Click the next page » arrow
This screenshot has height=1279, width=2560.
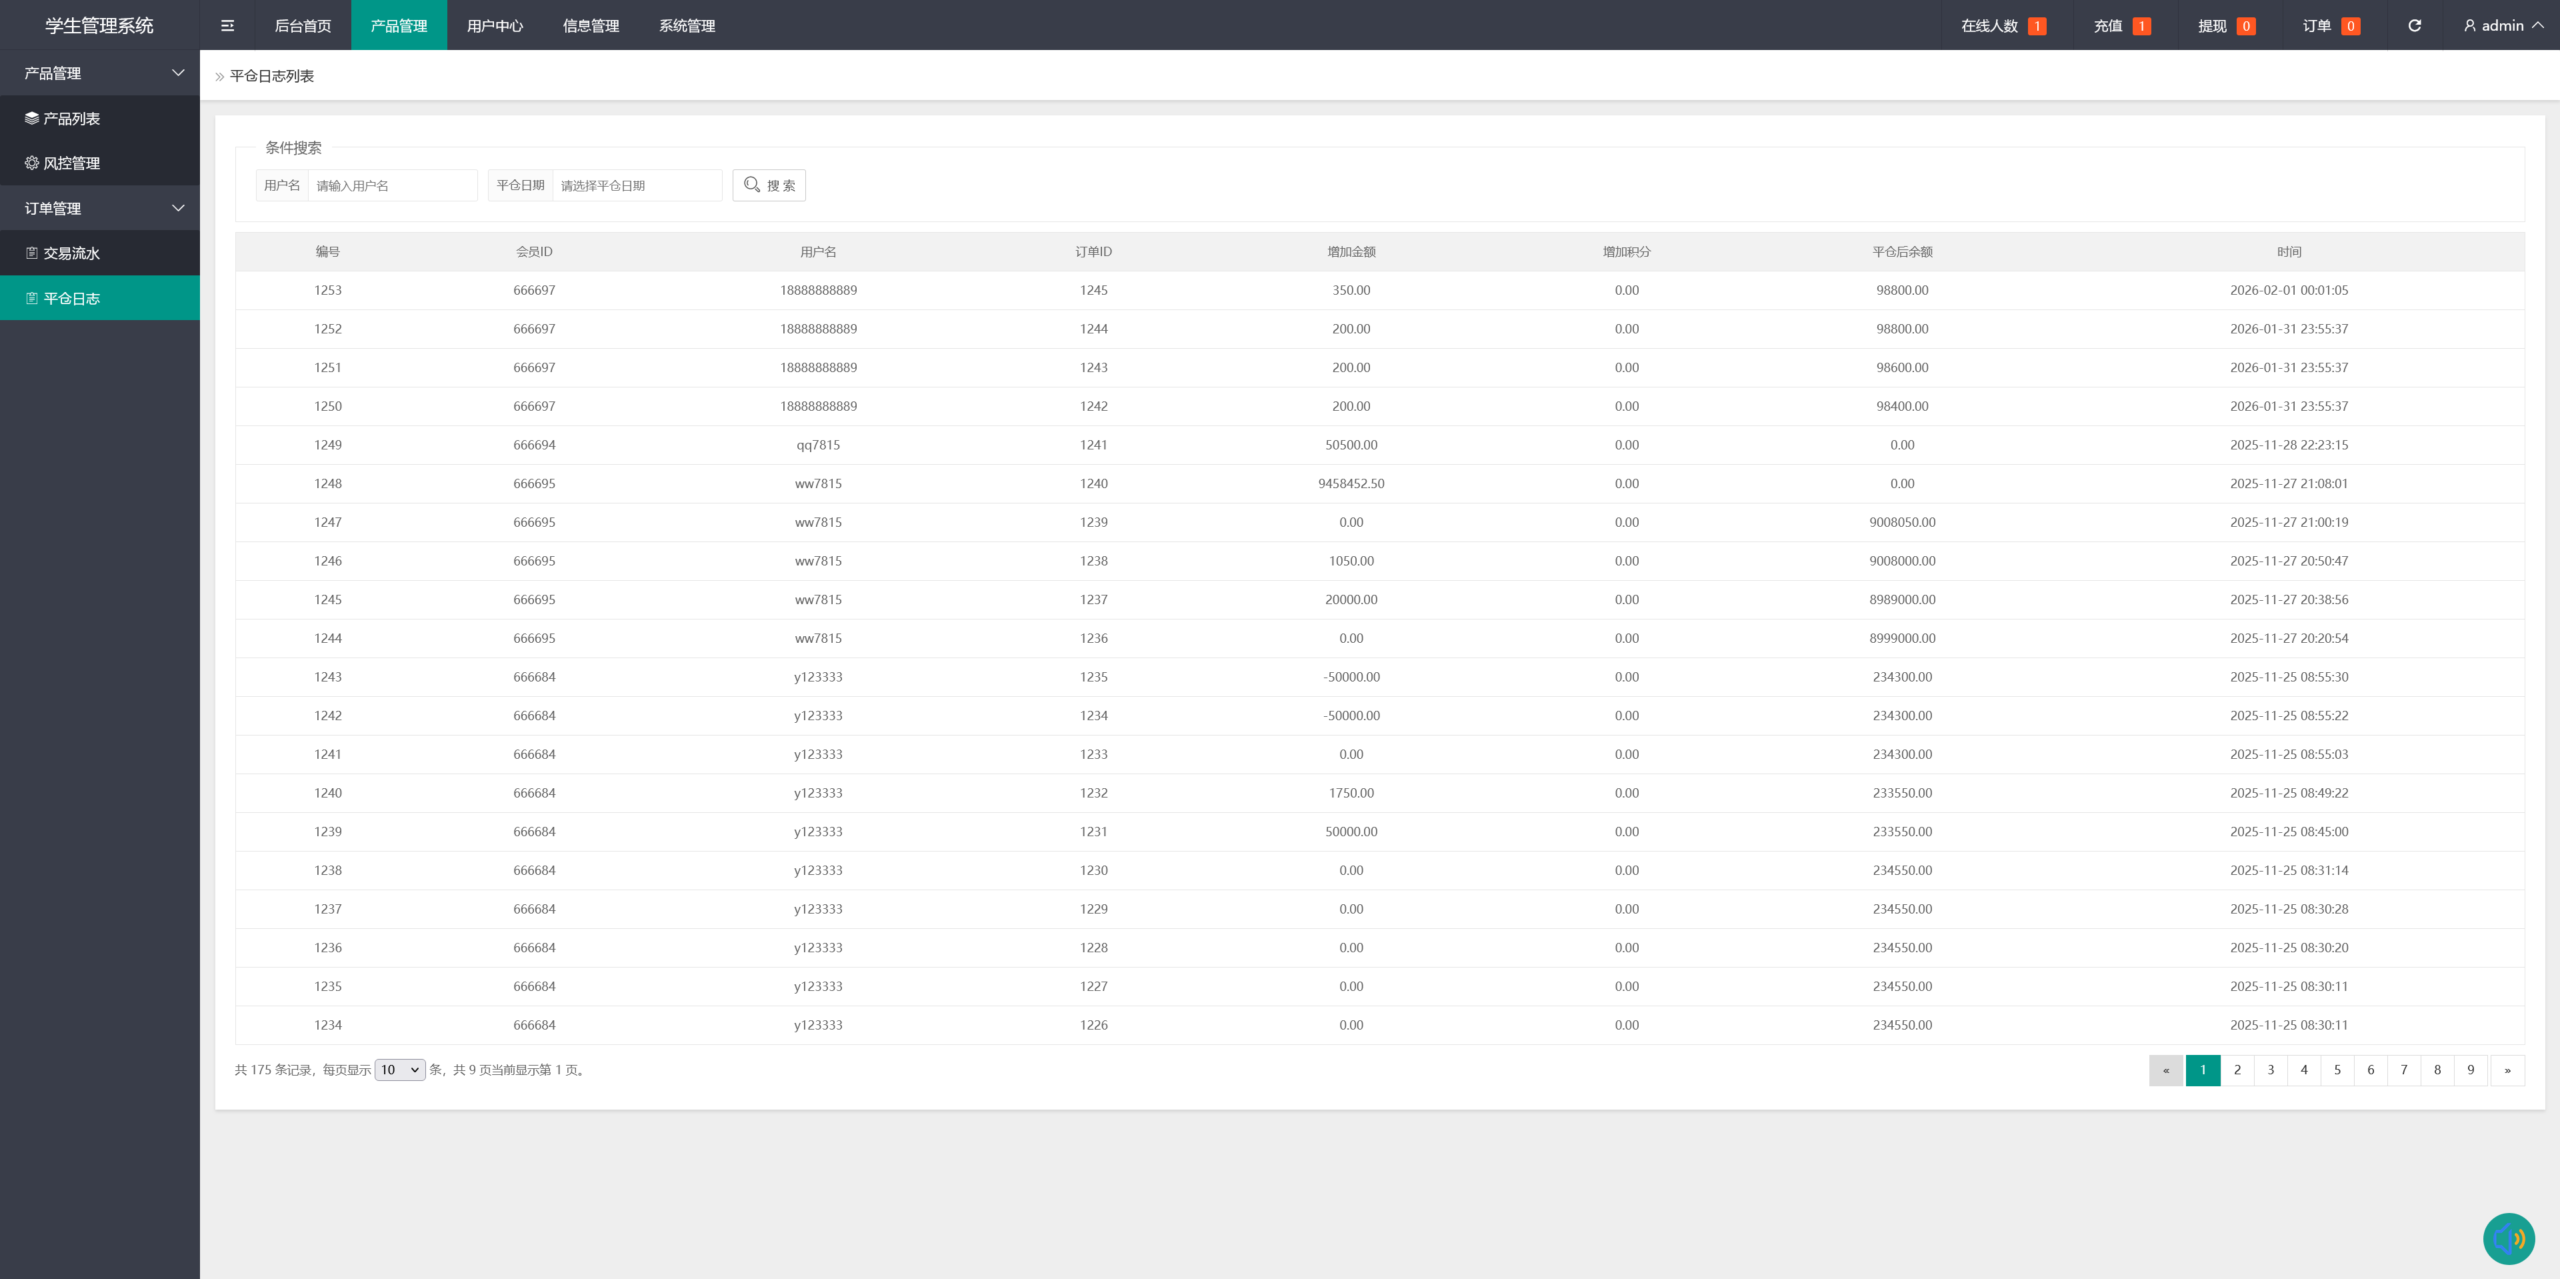click(x=2507, y=1070)
